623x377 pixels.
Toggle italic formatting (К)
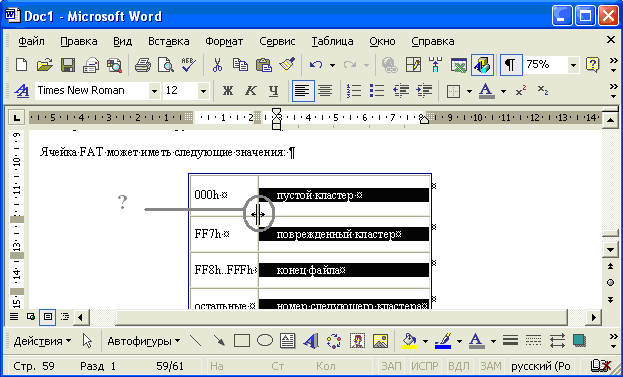point(250,91)
